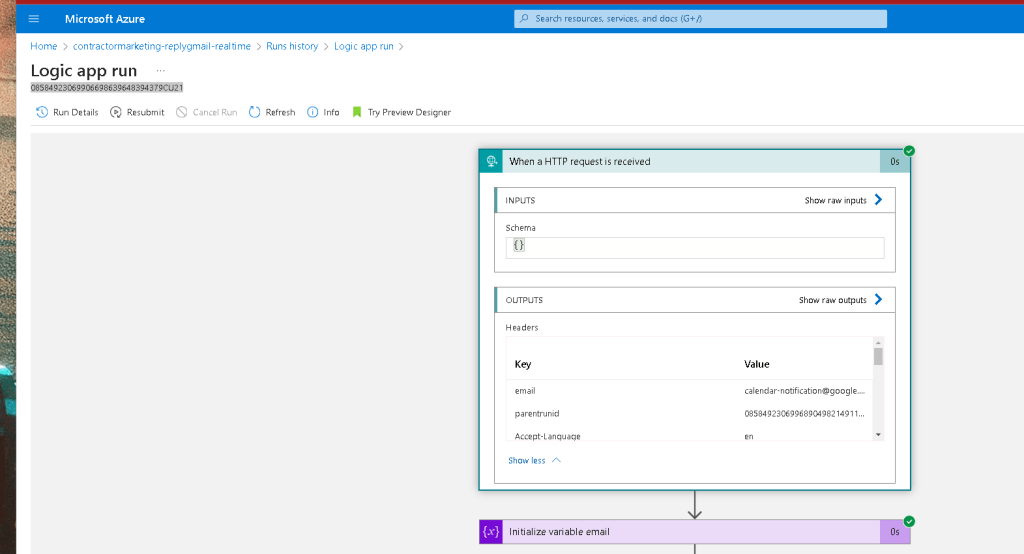Screen dimensions: 1024x554
Task: Open raw inputs with the chevron arrow
Action: (x=878, y=200)
